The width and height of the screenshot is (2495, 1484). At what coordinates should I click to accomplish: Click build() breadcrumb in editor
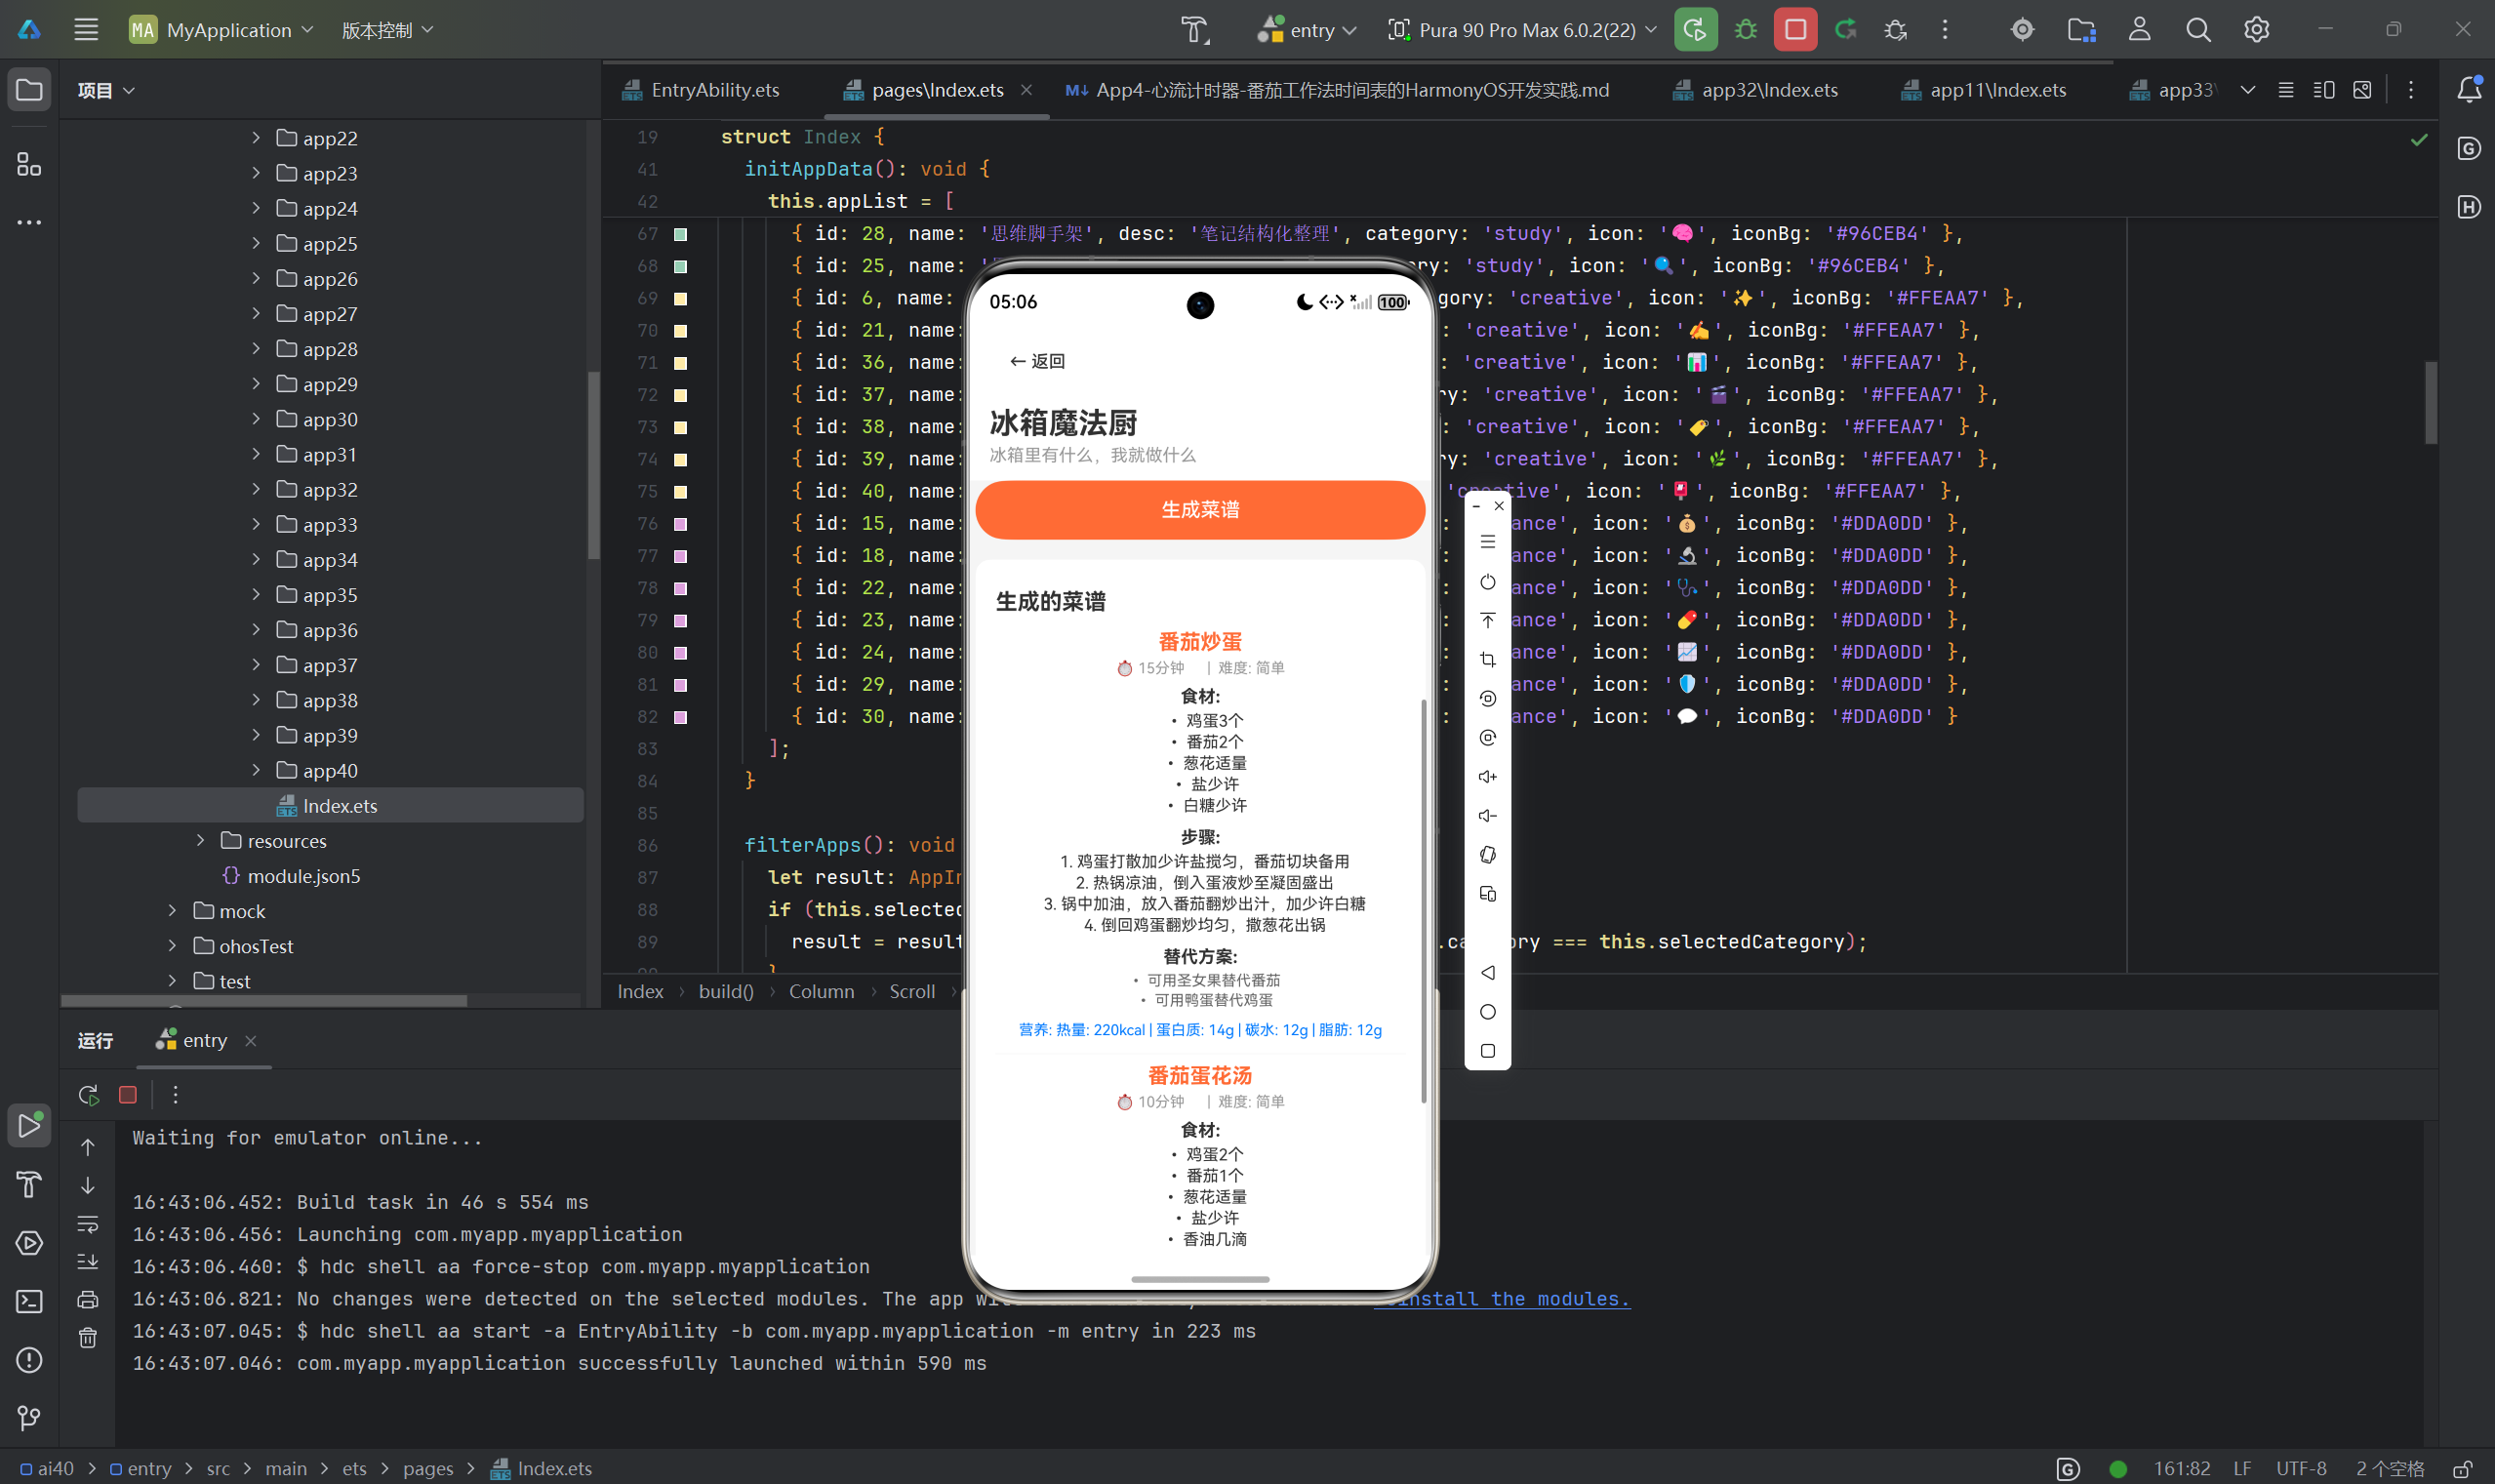[x=726, y=992]
